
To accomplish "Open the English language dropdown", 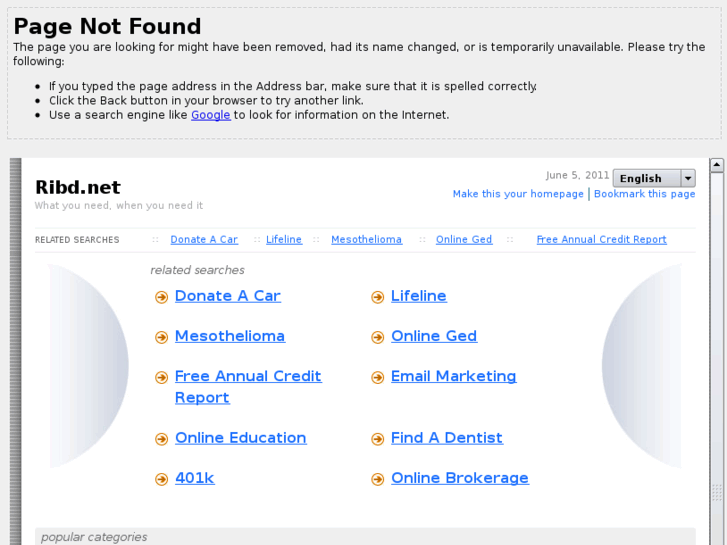I will pyautogui.click(x=654, y=178).
